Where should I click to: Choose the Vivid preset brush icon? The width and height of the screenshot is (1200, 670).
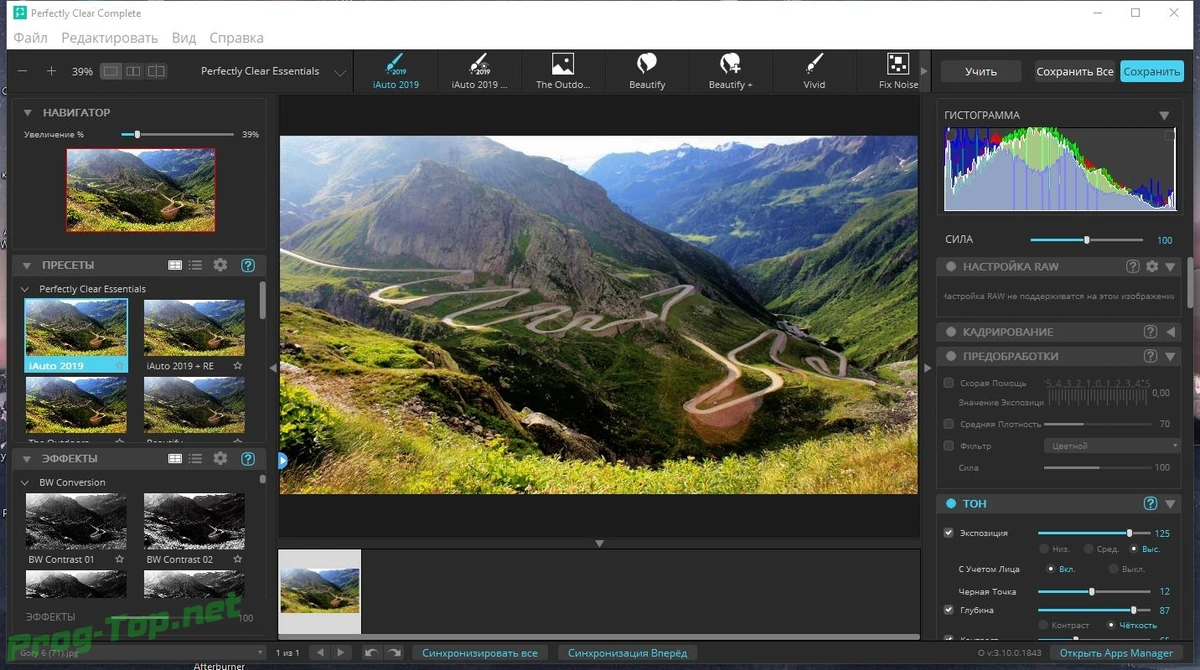(814, 72)
